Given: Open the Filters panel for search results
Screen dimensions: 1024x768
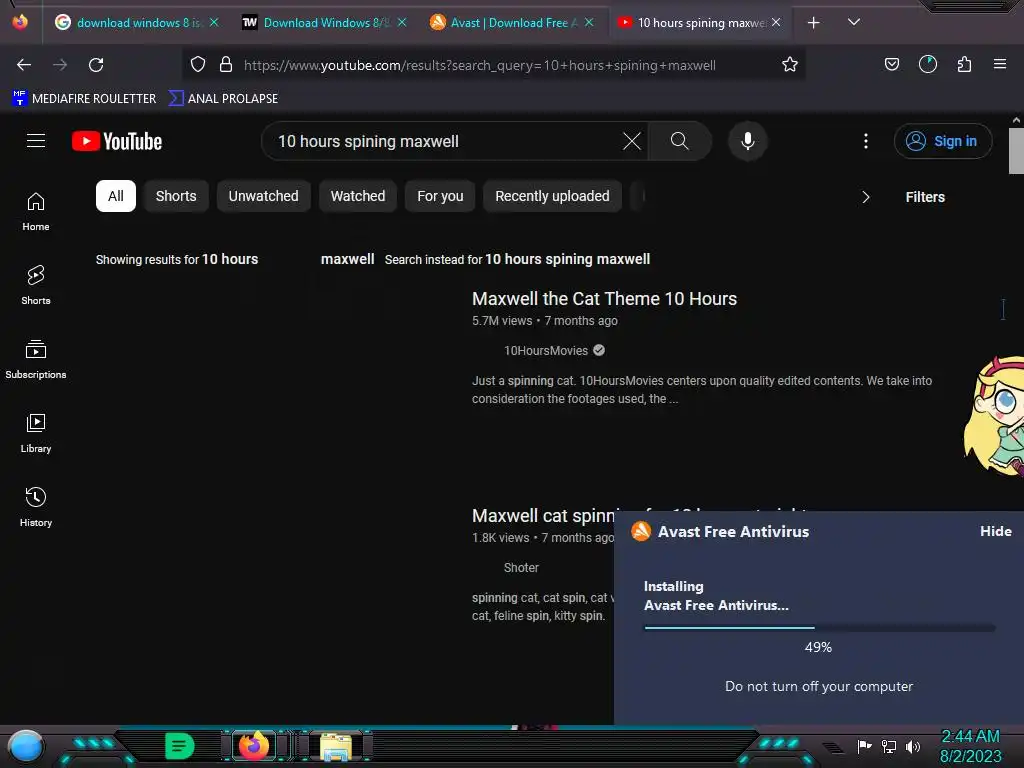Looking at the screenshot, I should pos(925,197).
